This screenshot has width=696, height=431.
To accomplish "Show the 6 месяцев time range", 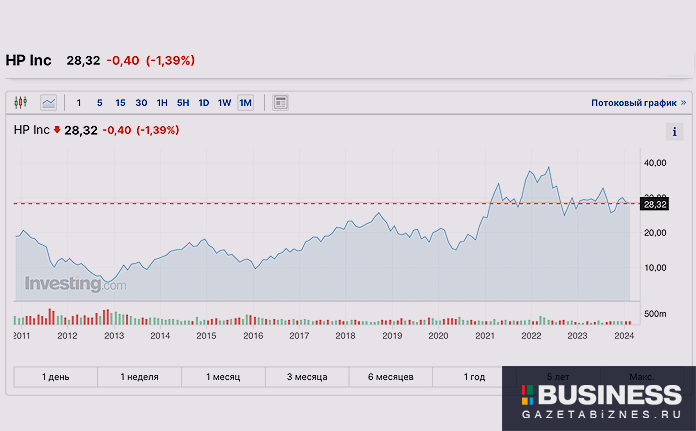I will 391,377.
